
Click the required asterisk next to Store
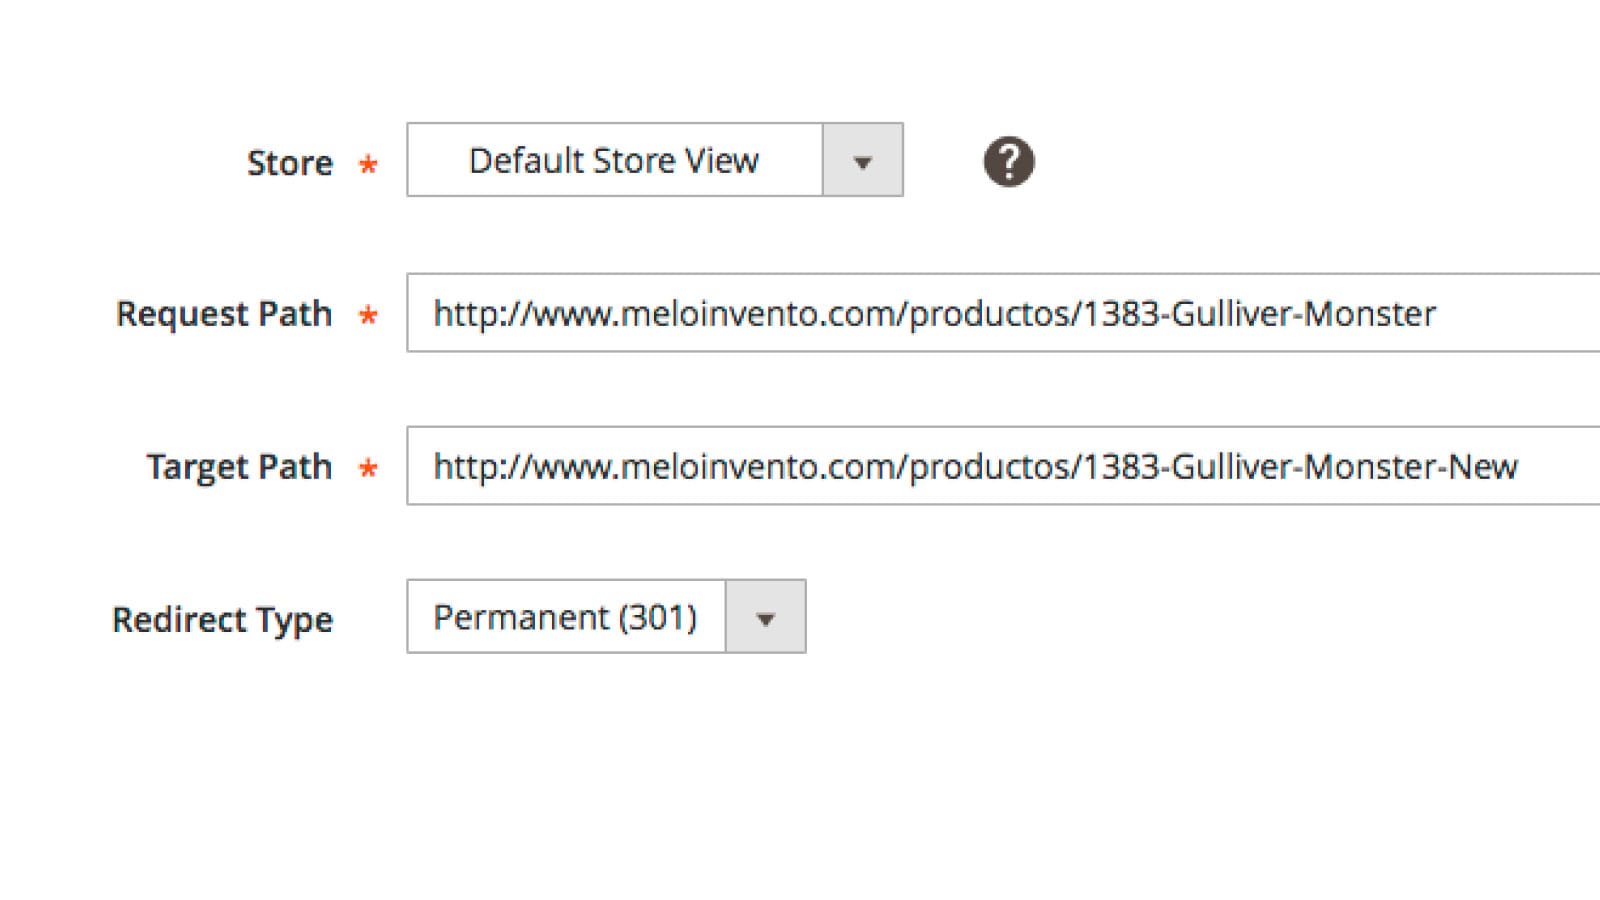coord(368,164)
